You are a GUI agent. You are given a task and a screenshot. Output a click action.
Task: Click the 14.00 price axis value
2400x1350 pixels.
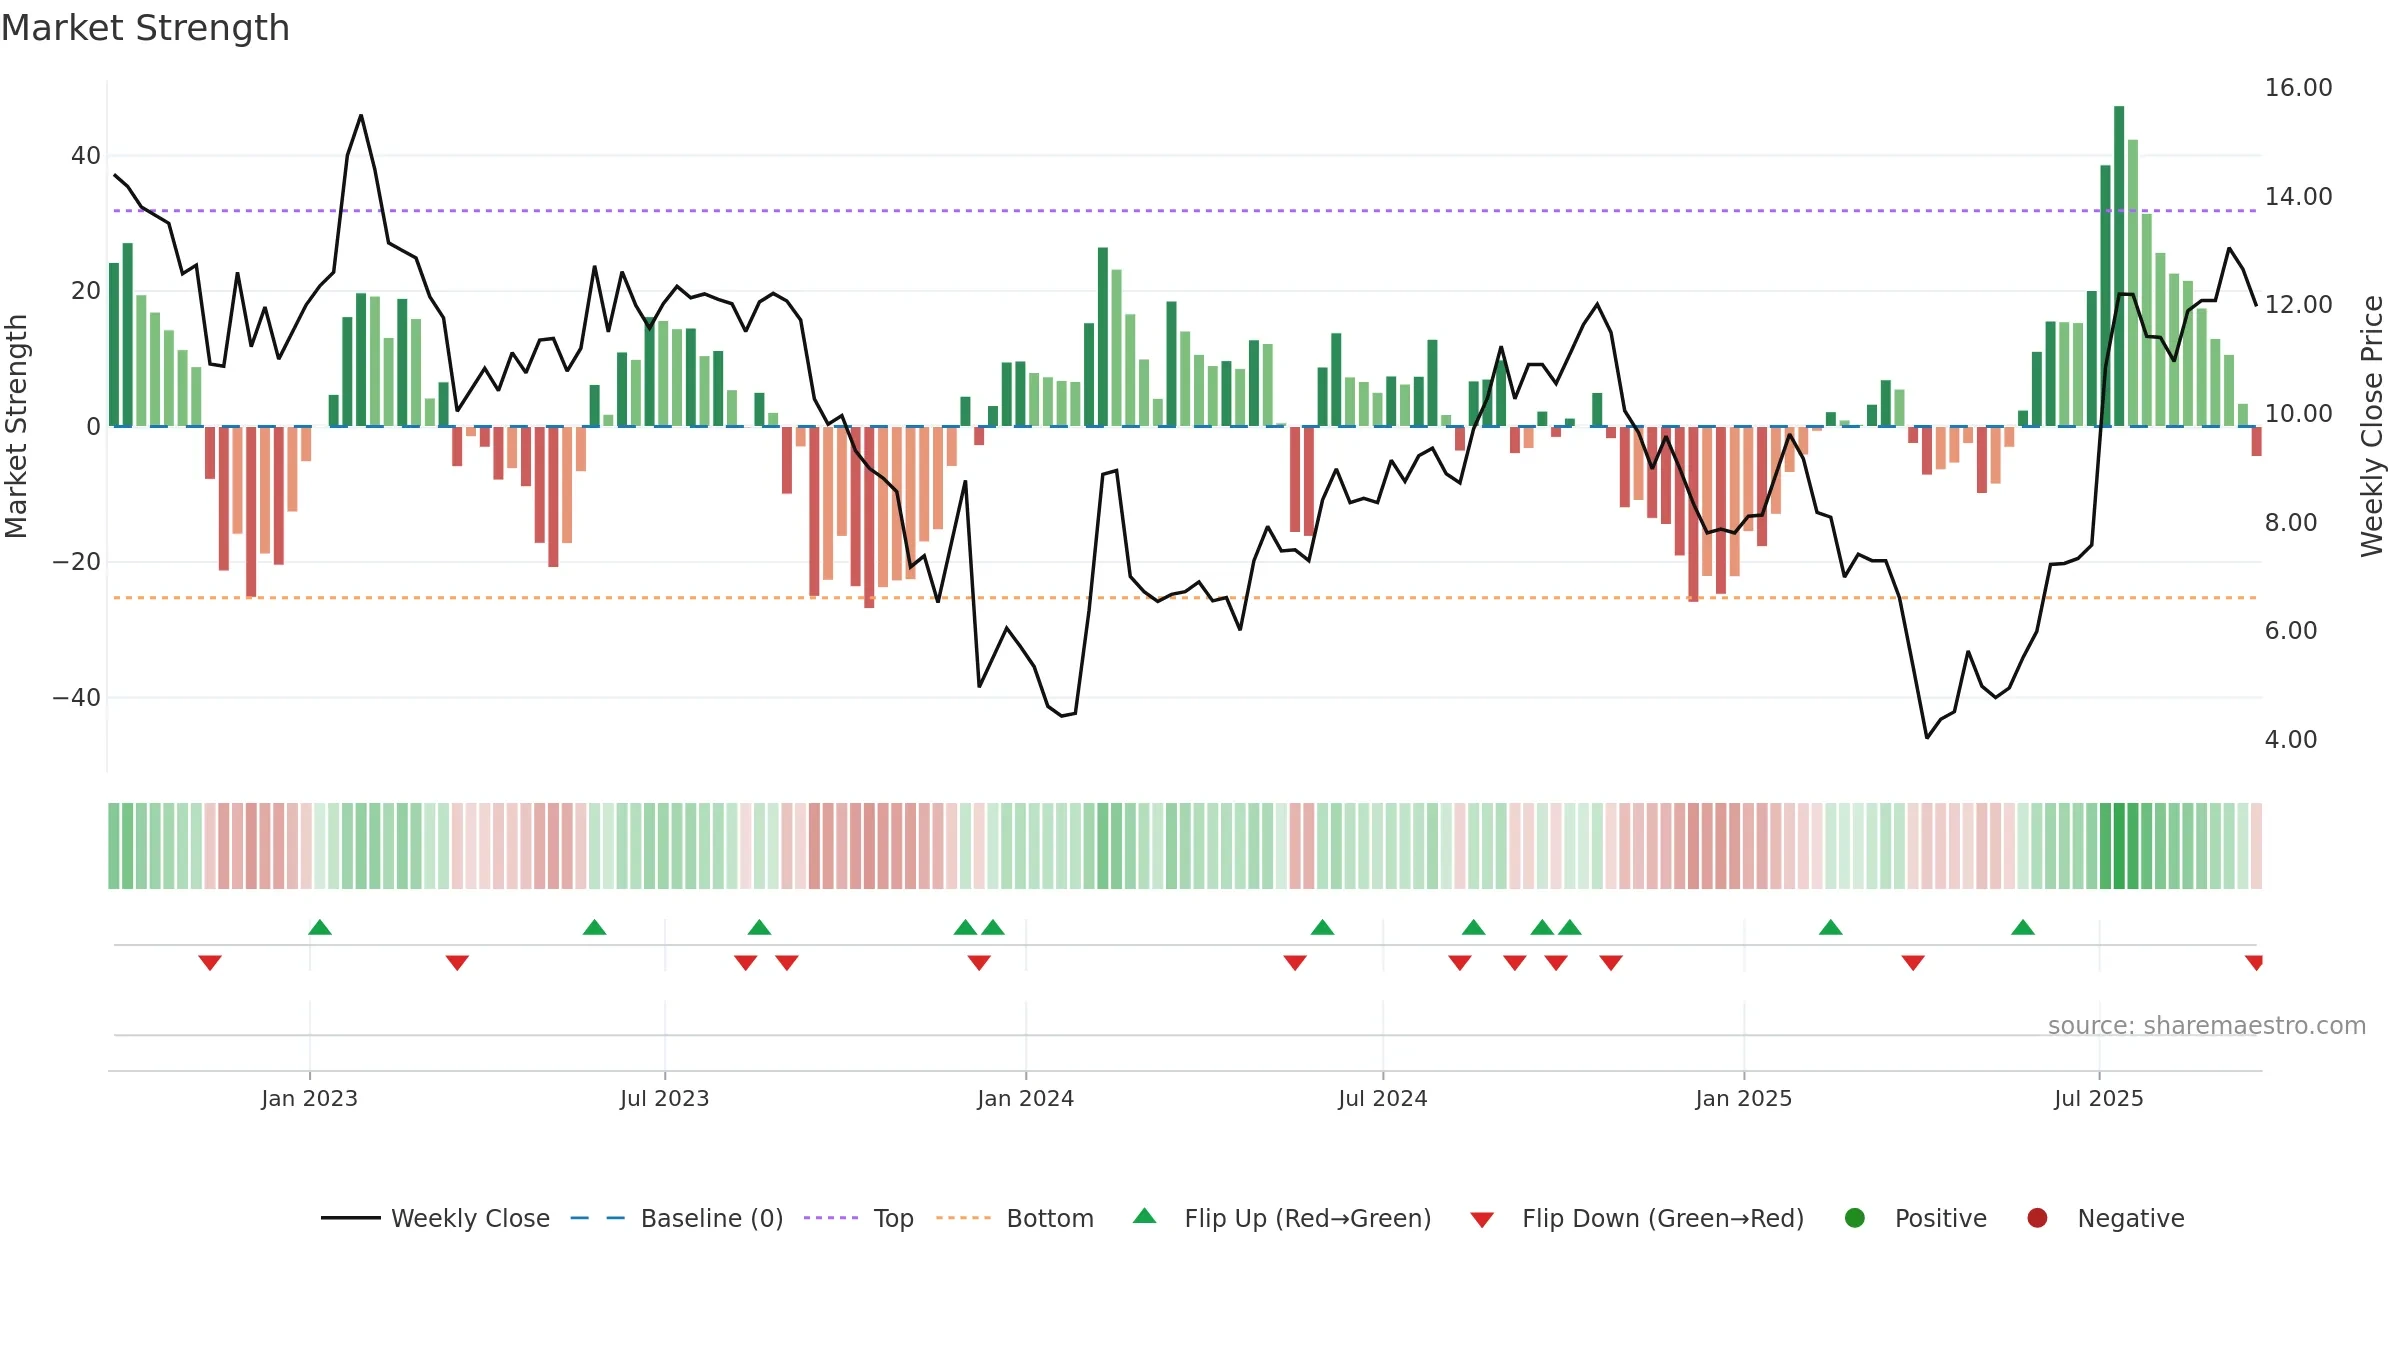tap(2298, 197)
